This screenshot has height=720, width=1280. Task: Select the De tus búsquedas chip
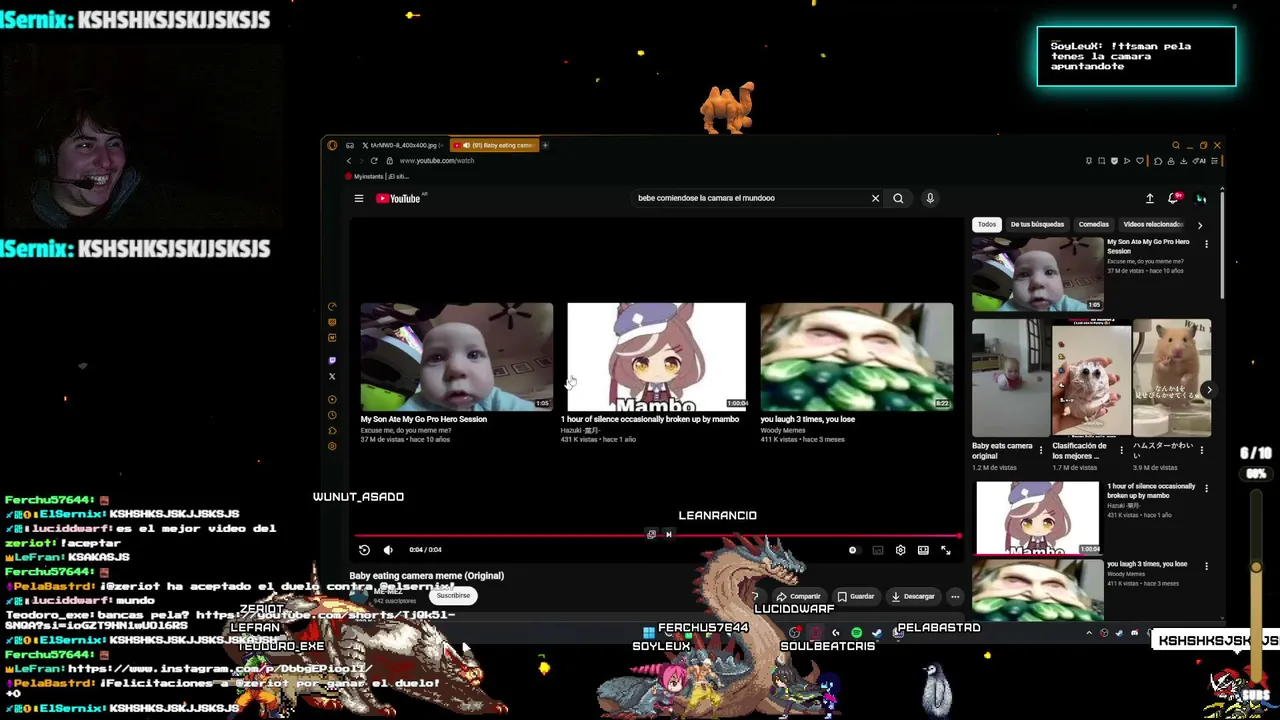[x=1037, y=224]
